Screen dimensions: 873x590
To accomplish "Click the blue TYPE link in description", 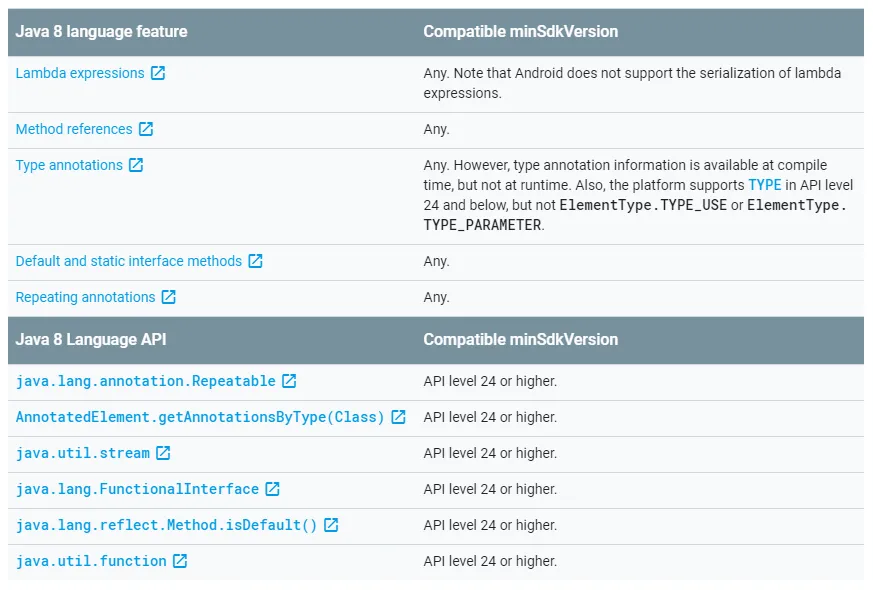I will [765, 185].
